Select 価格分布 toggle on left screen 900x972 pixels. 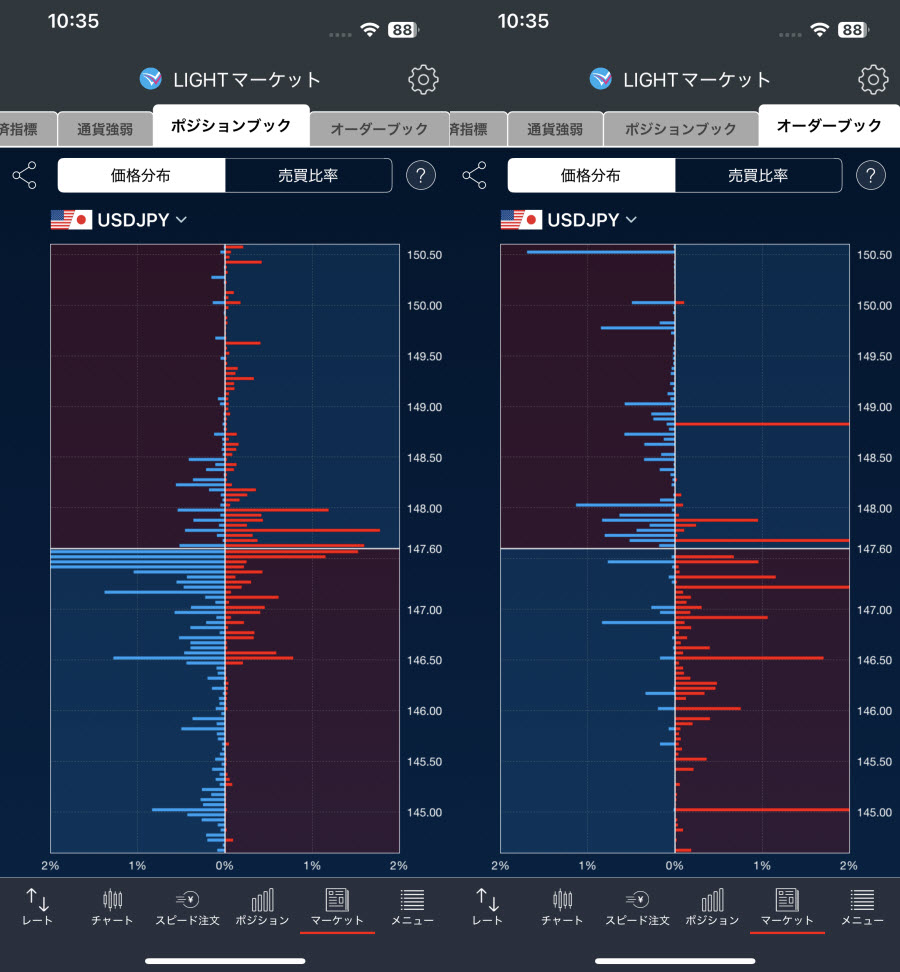141,175
